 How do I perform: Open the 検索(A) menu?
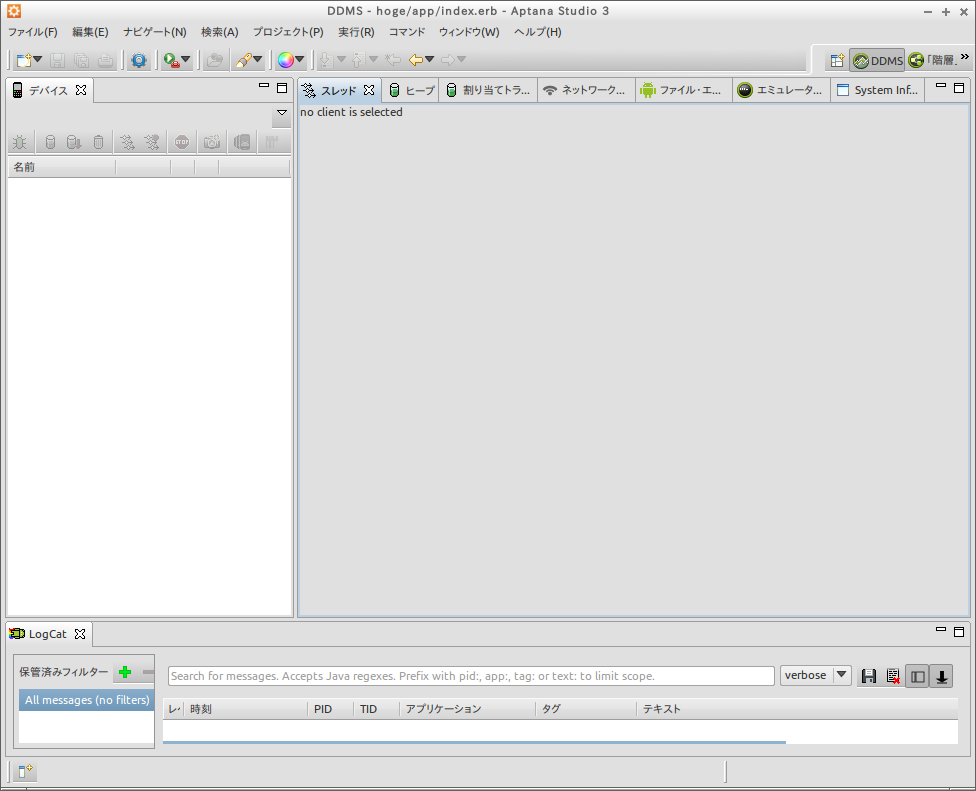220,32
